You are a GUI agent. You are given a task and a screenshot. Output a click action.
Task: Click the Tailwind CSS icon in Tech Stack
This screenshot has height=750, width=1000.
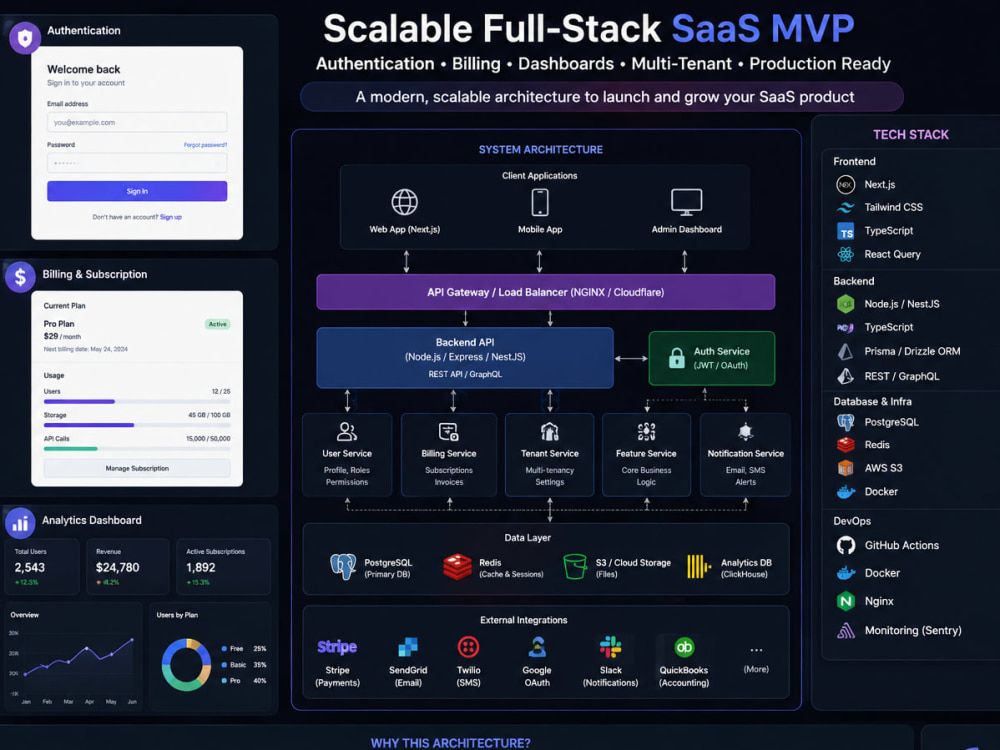[846, 207]
